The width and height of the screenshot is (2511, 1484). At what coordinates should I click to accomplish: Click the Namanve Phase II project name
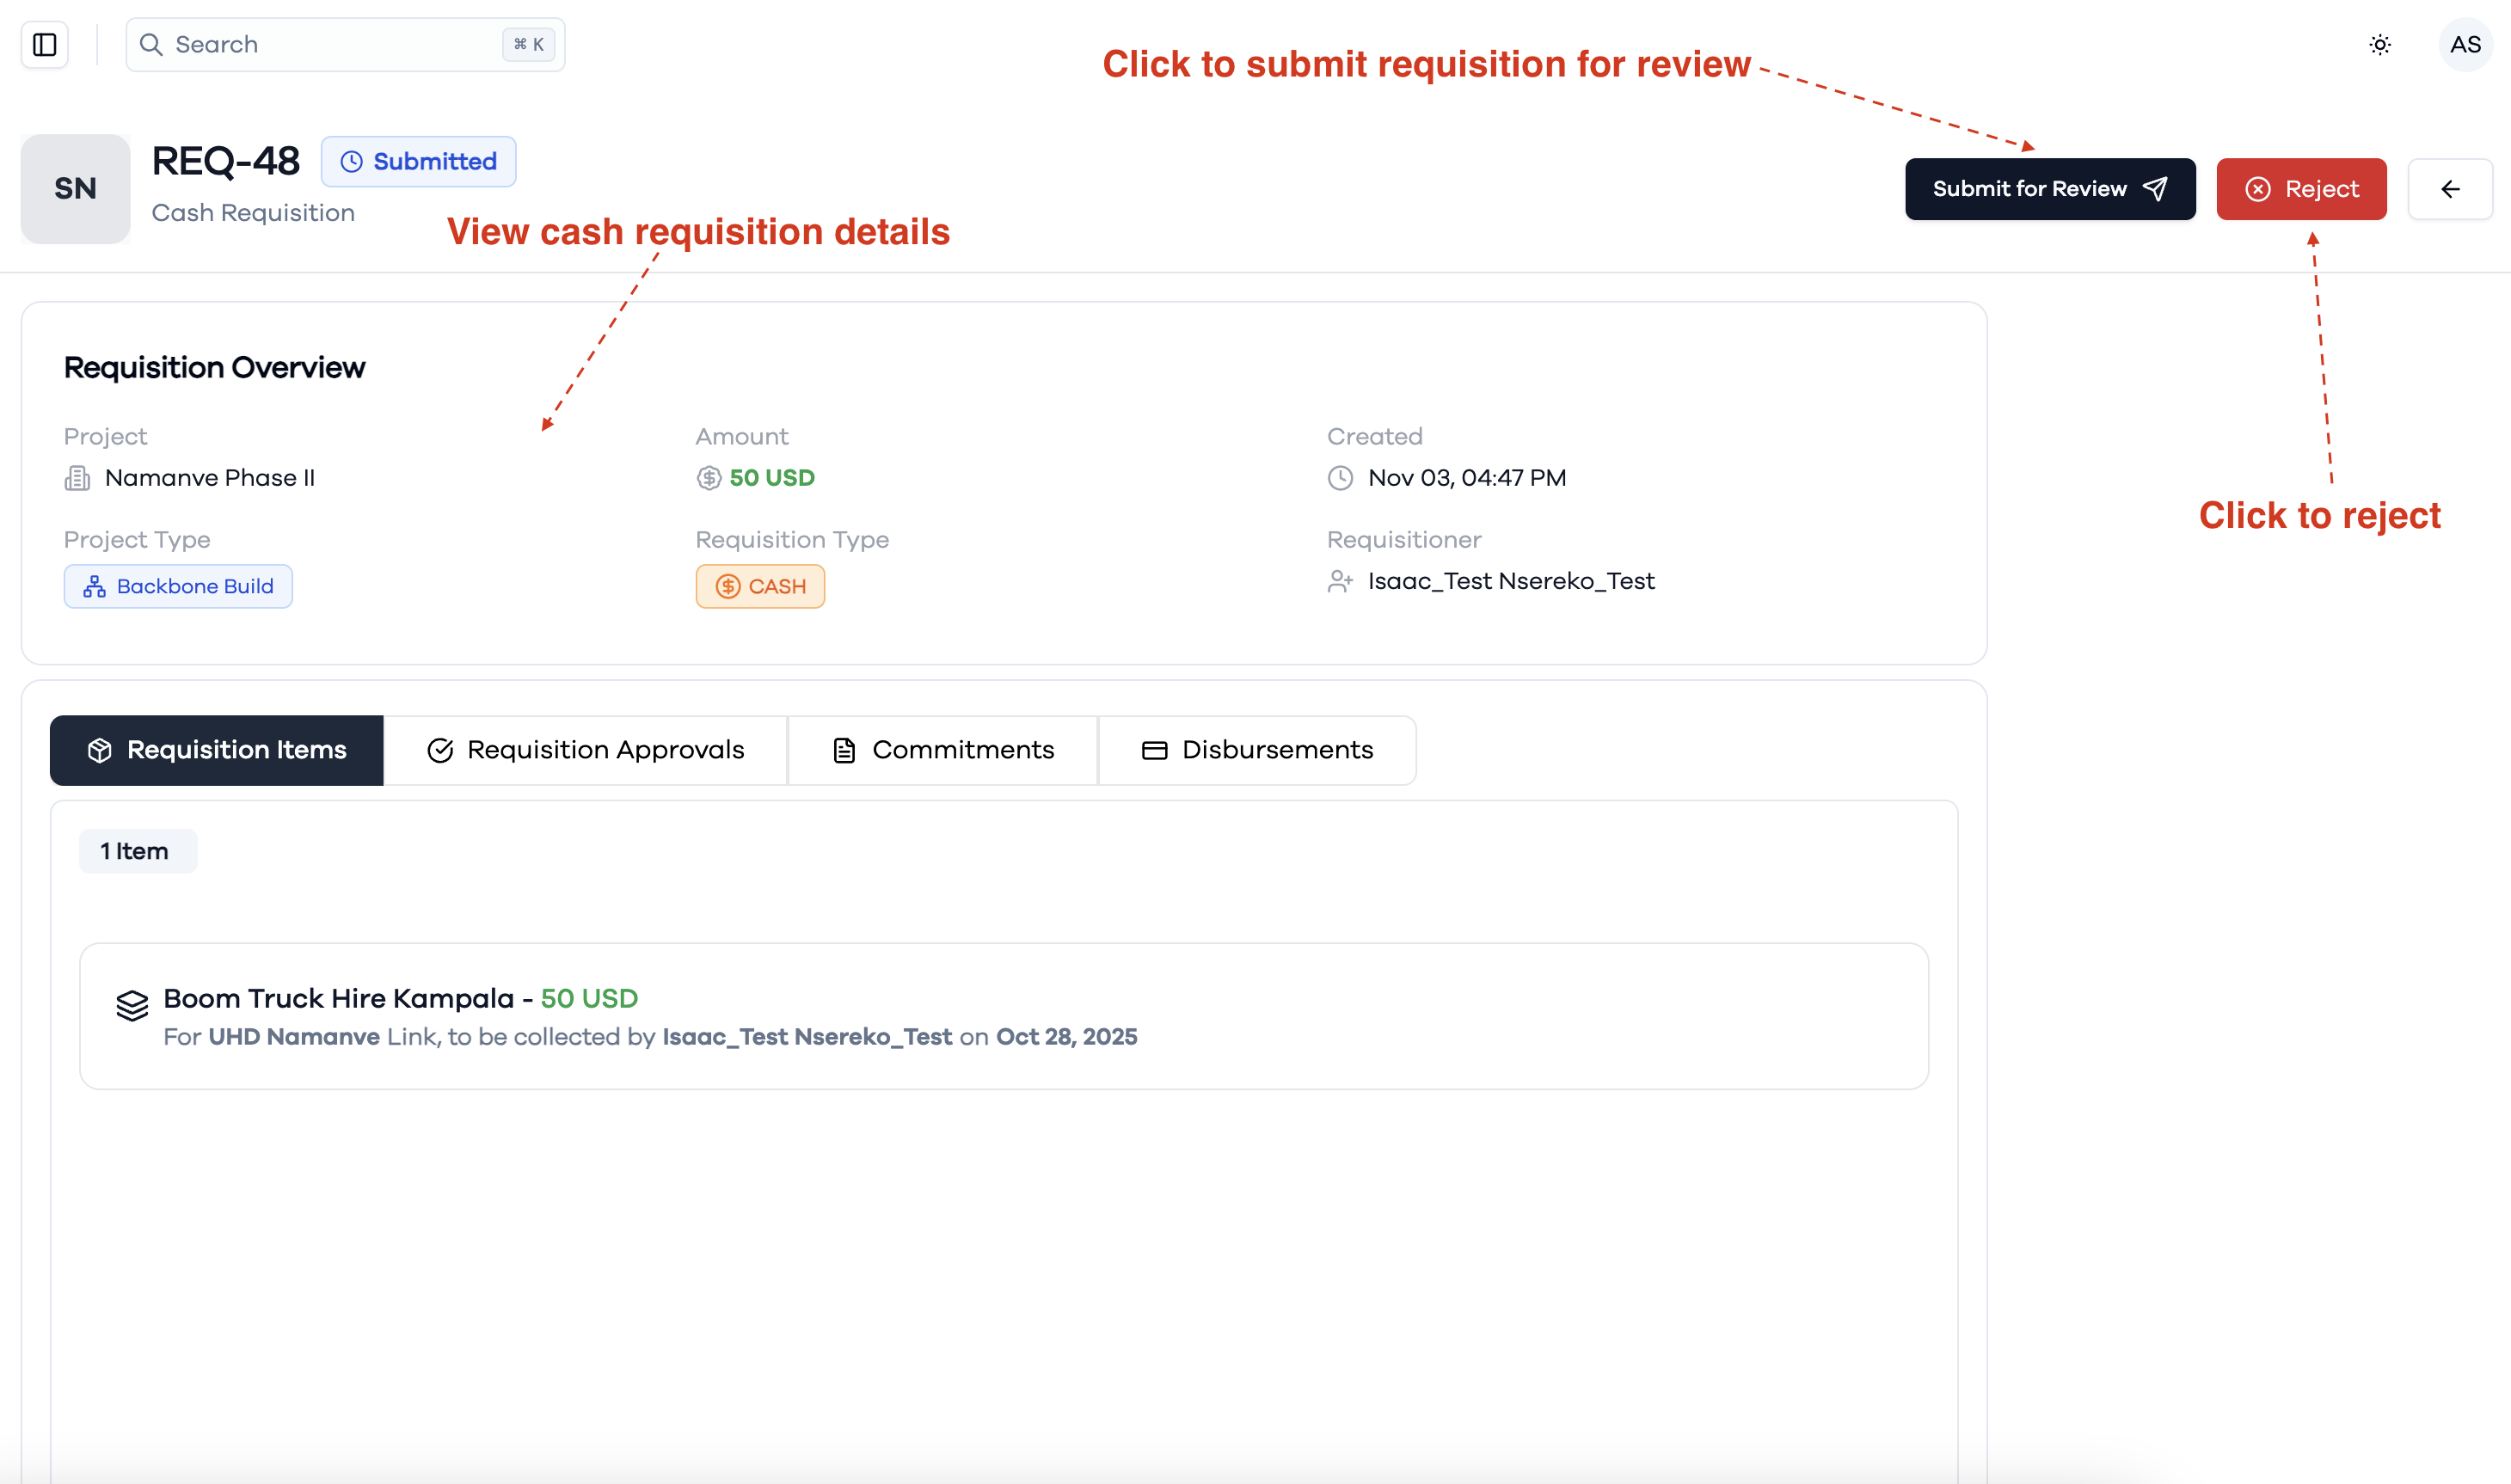[x=210, y=478]
